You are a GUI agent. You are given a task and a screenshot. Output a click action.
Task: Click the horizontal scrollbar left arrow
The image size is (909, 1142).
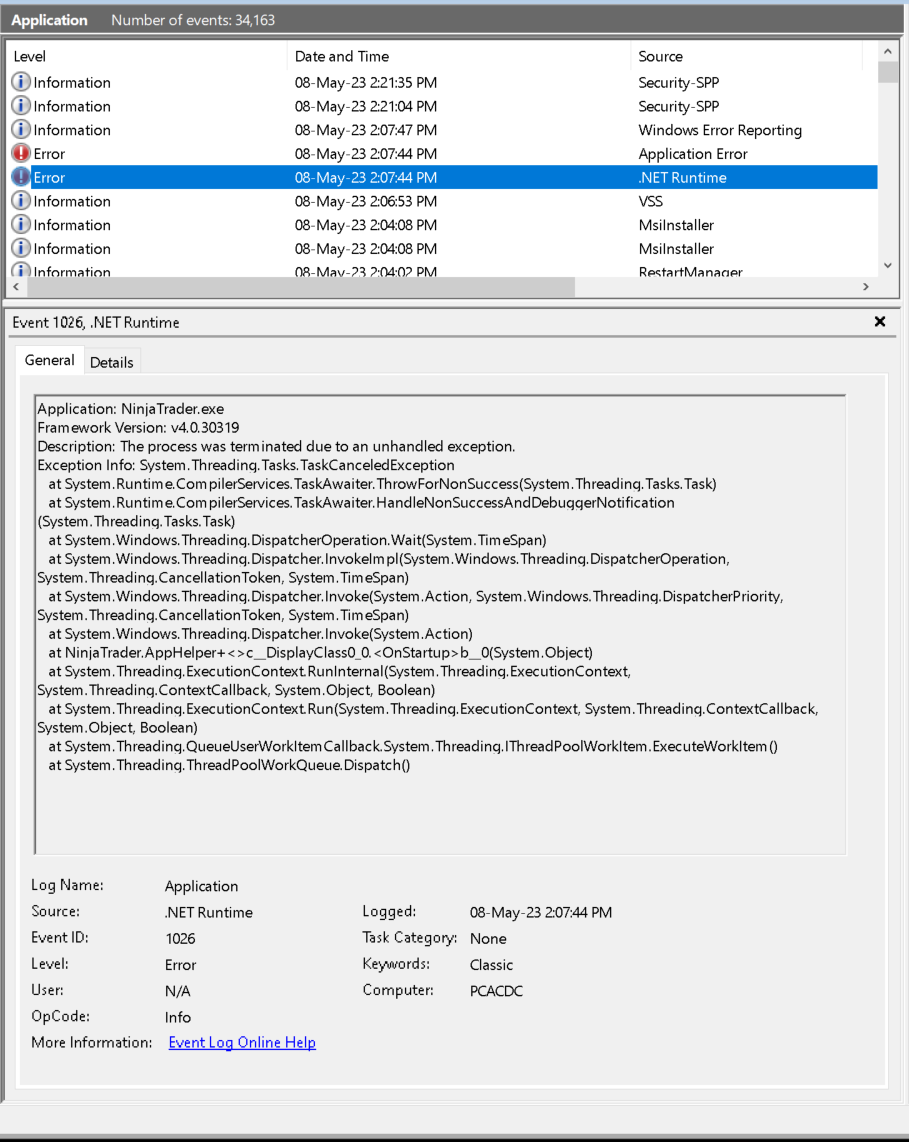pos(16,287)
